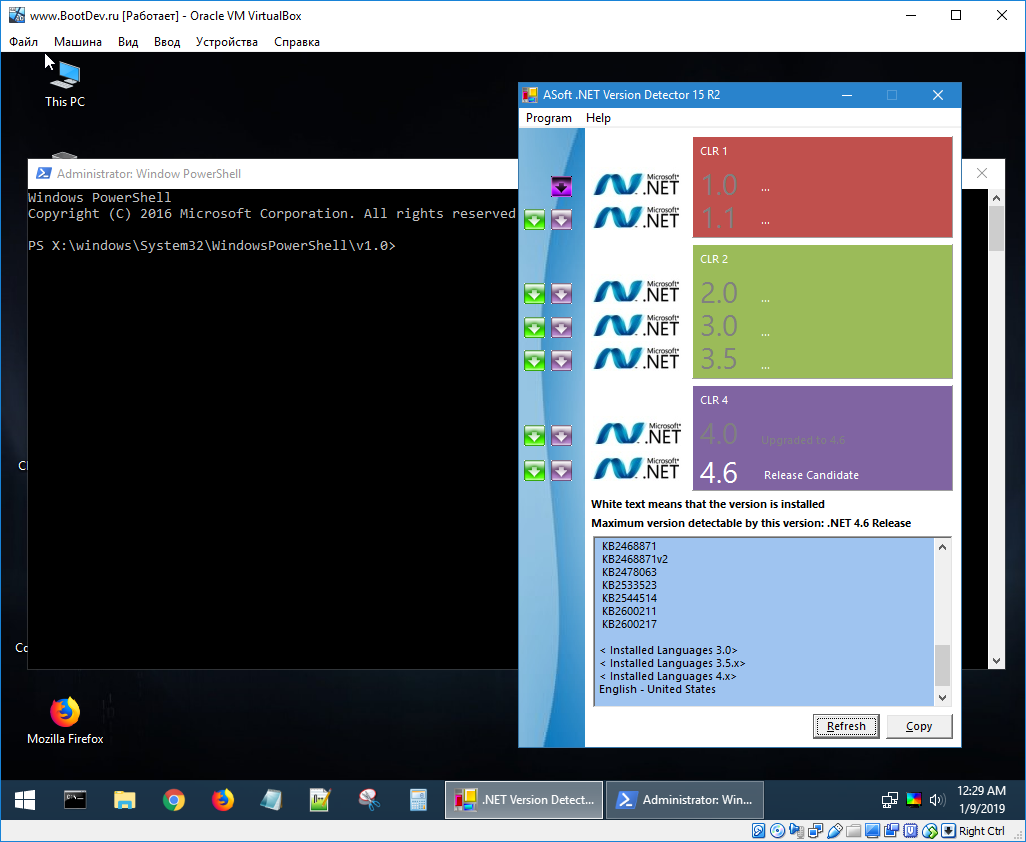Click VirtualBox shared folders indicator
Viewport: 1026px width, 842px height.
(x=853, y=831)
